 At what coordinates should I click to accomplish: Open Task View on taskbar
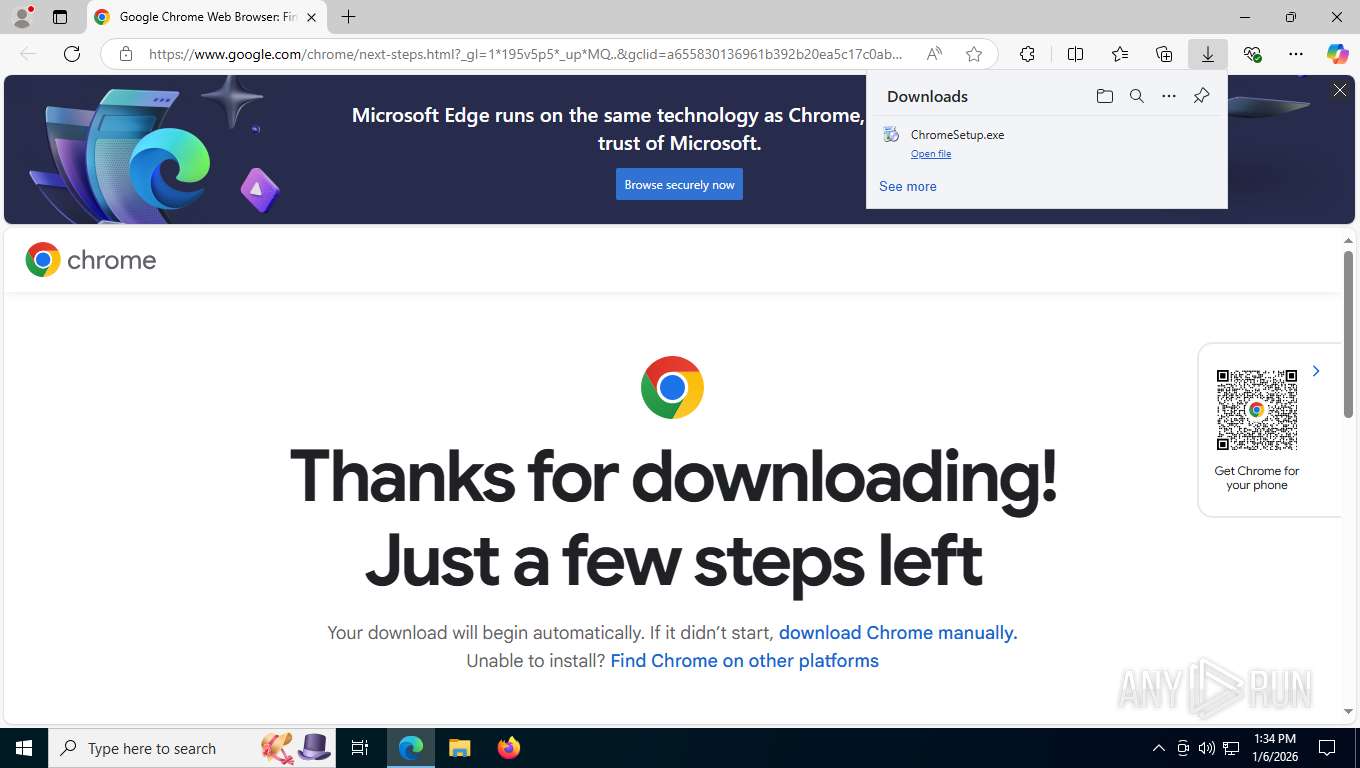(x=360, y=748)
